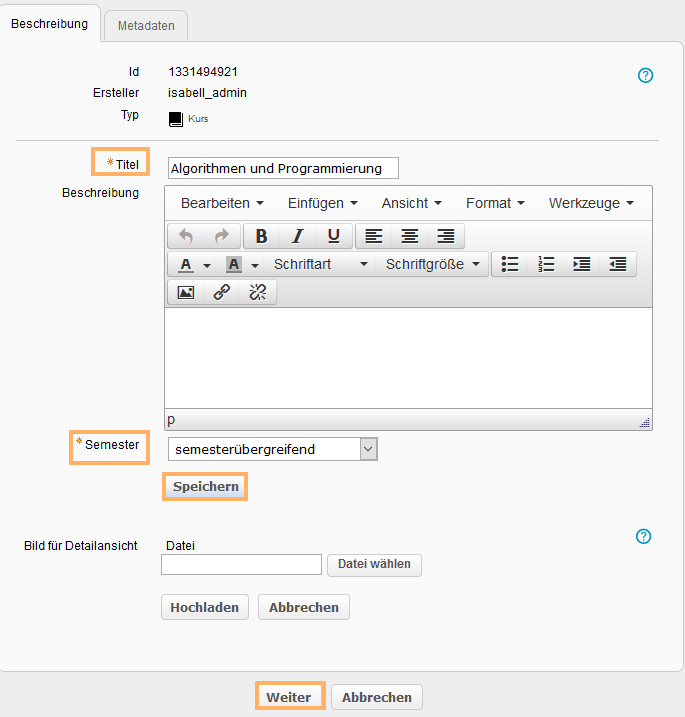This screenshot has height=717, width=685.
Task: Click the underline formatting icon
Action: 334,236
